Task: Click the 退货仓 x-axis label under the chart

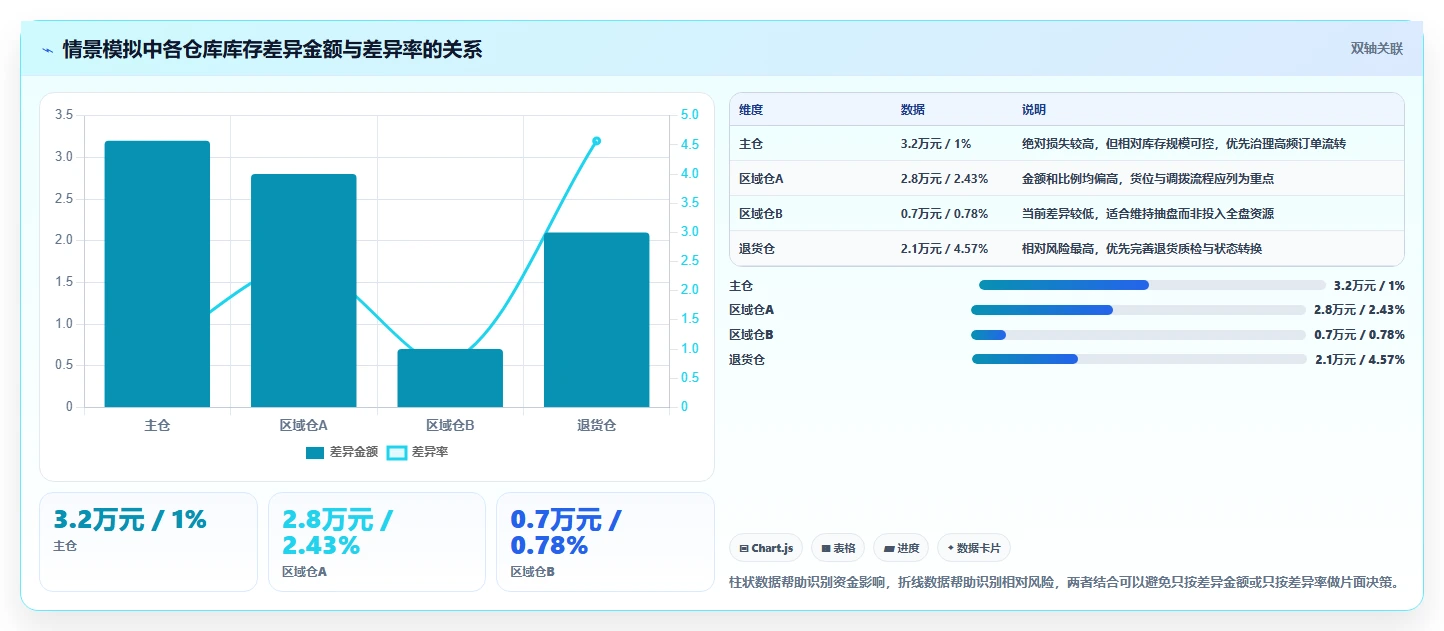Action: pos(596,425)
